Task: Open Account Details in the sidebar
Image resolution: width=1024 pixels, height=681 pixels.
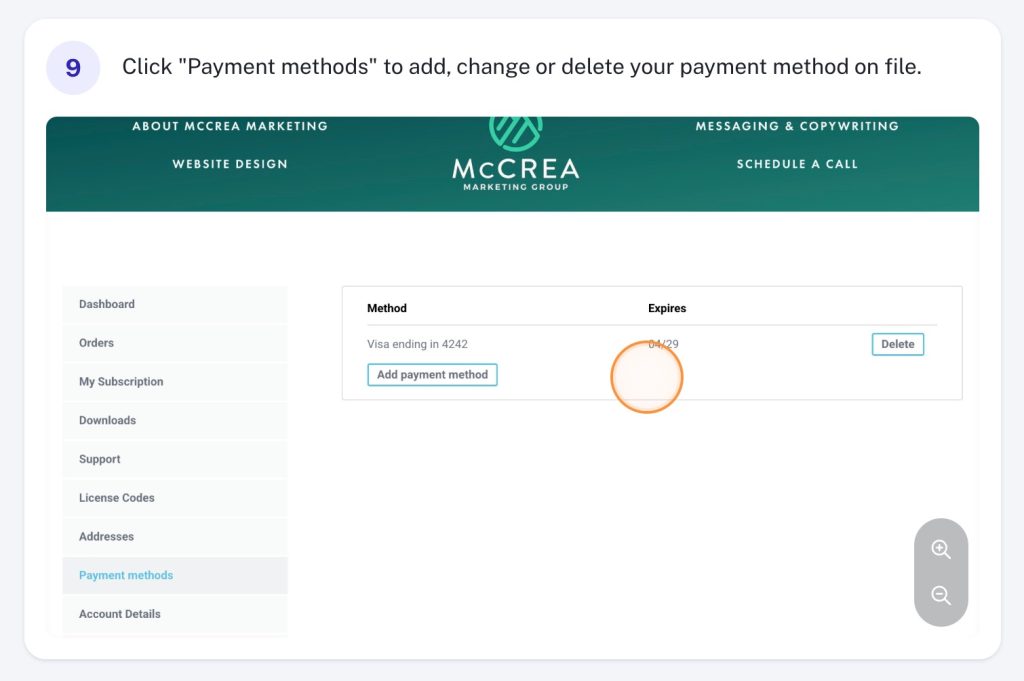Action: [x=175, y=614]
